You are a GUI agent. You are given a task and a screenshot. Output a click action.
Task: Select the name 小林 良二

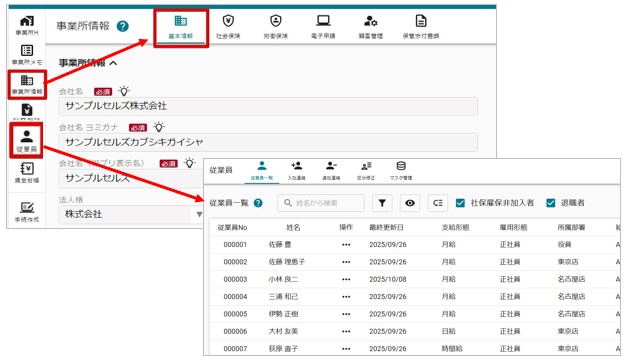pos(283,280)
